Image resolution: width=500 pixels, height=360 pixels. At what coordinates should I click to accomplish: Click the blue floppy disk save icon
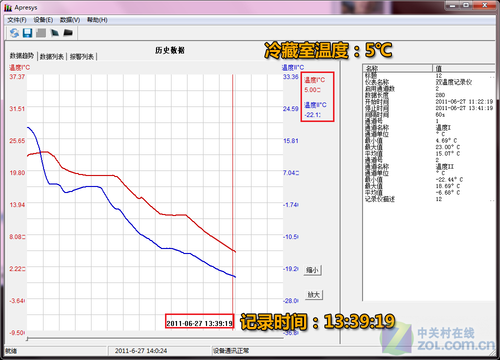point(27,33)
